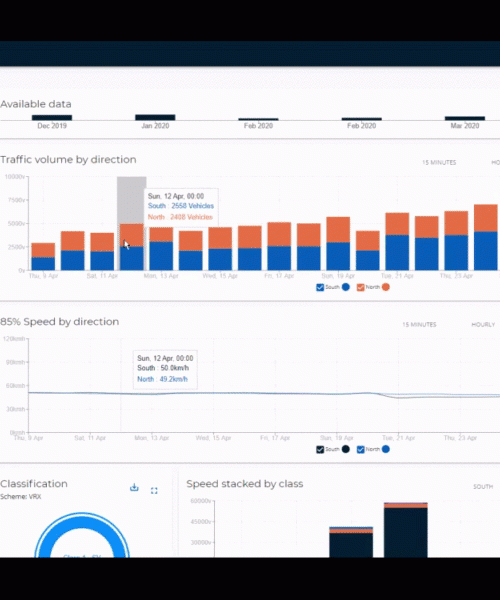Expand Classification chart to fullscreen
Image resolution: width=500 pixels, height=600 pixels.
tap(154, 491)
